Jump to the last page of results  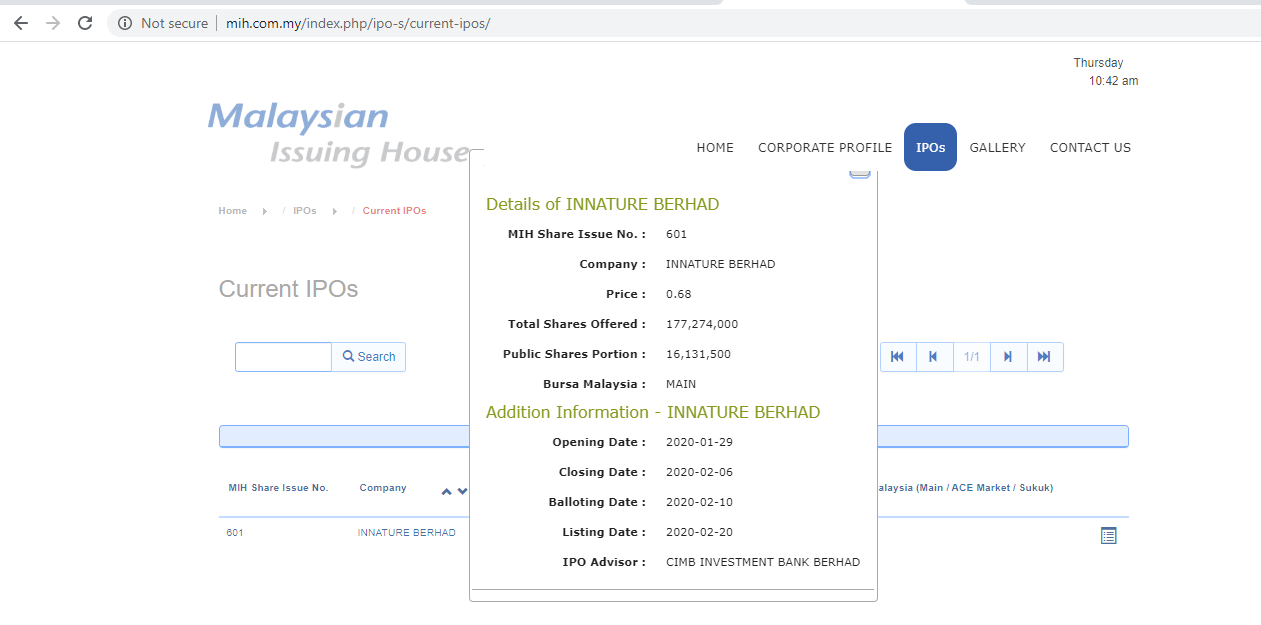click(1044, 357)
